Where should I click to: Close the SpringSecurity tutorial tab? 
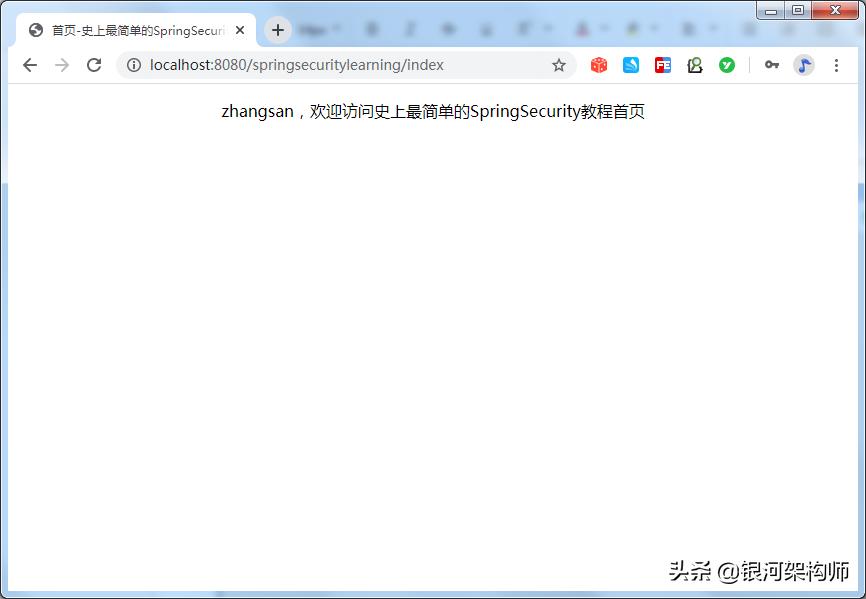[239, 30]
